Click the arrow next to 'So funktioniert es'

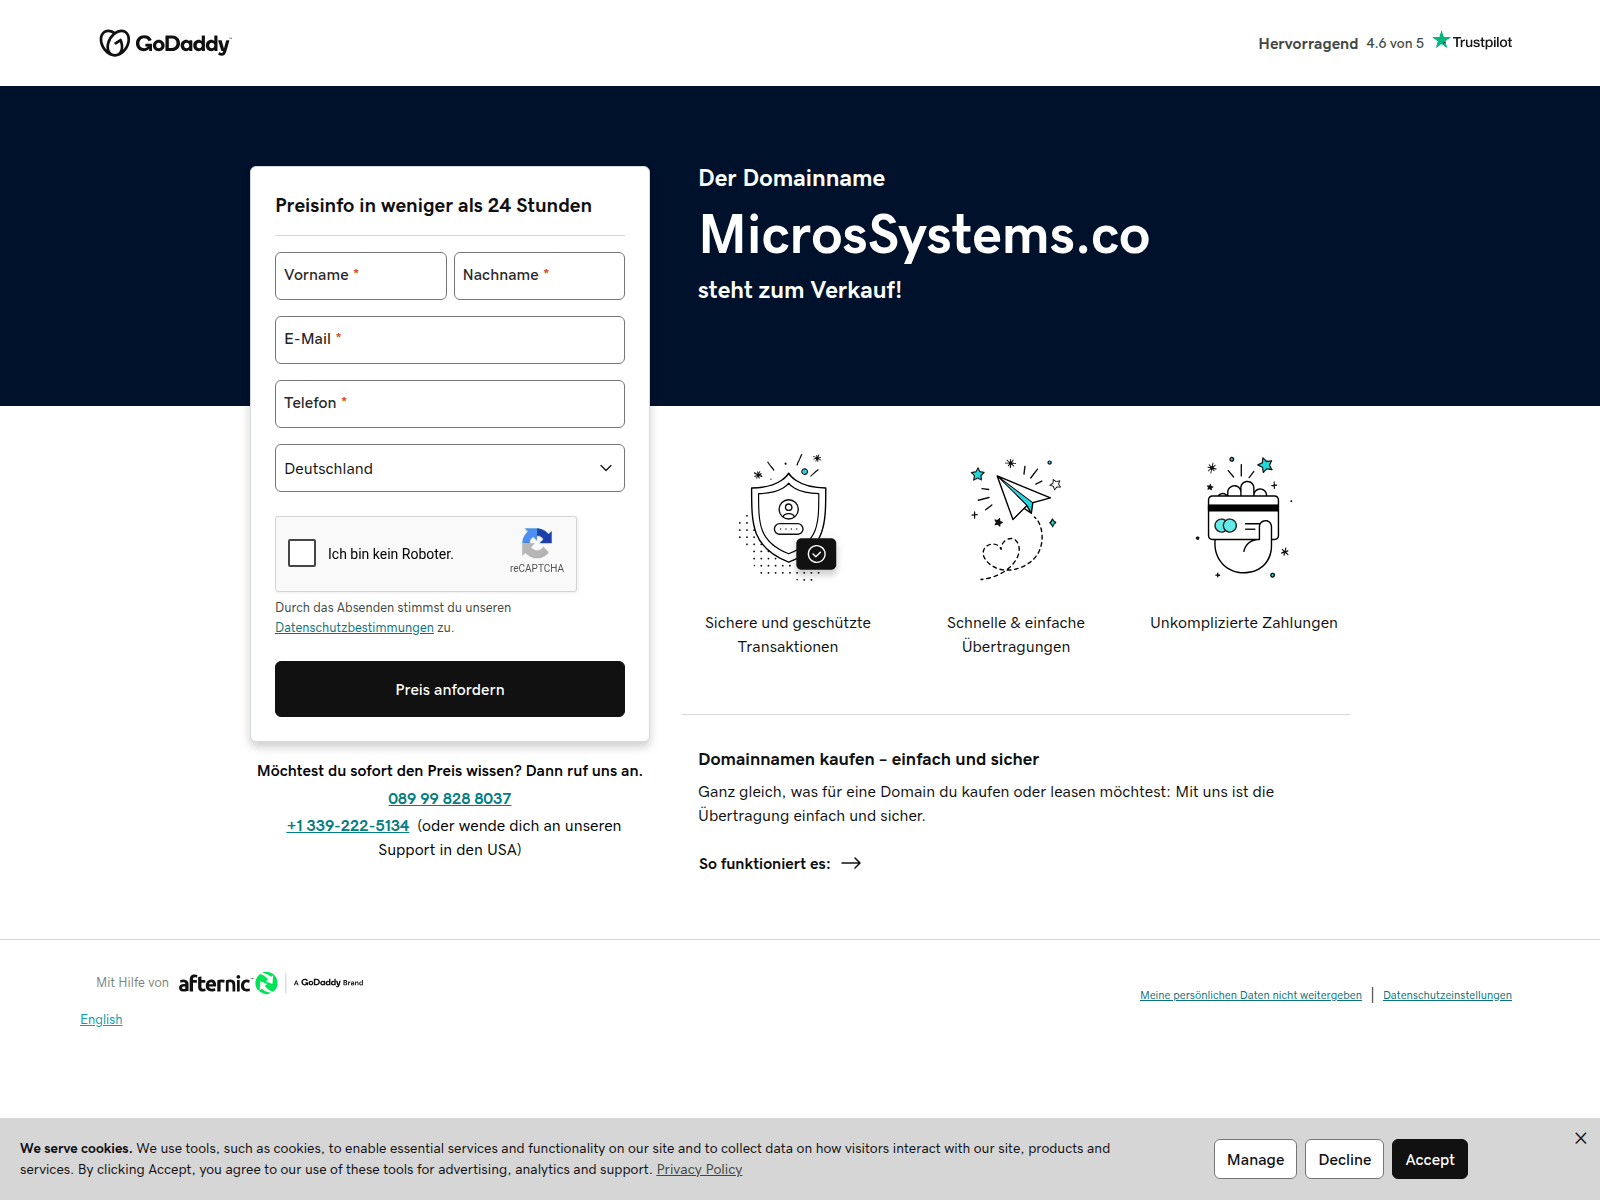click(851, 863)
